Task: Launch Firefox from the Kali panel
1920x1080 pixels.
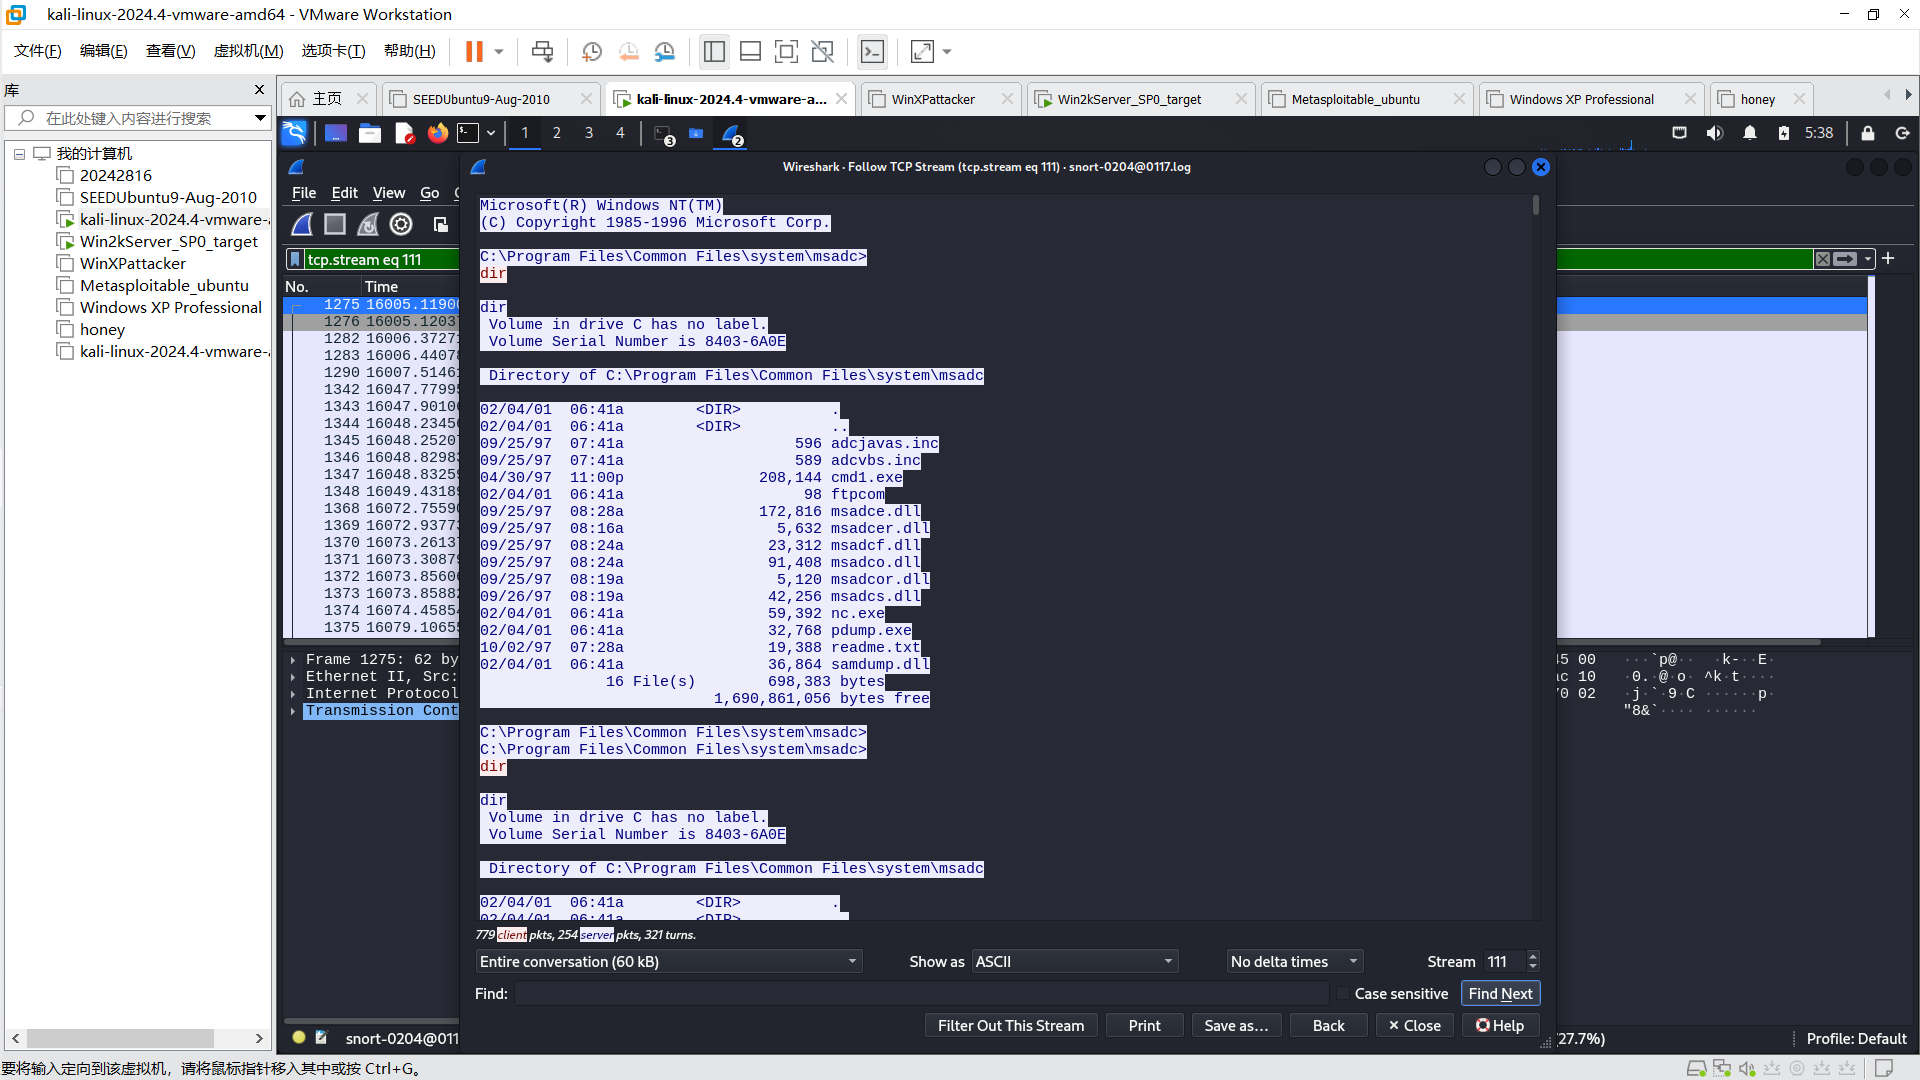Action: point(437,133)
